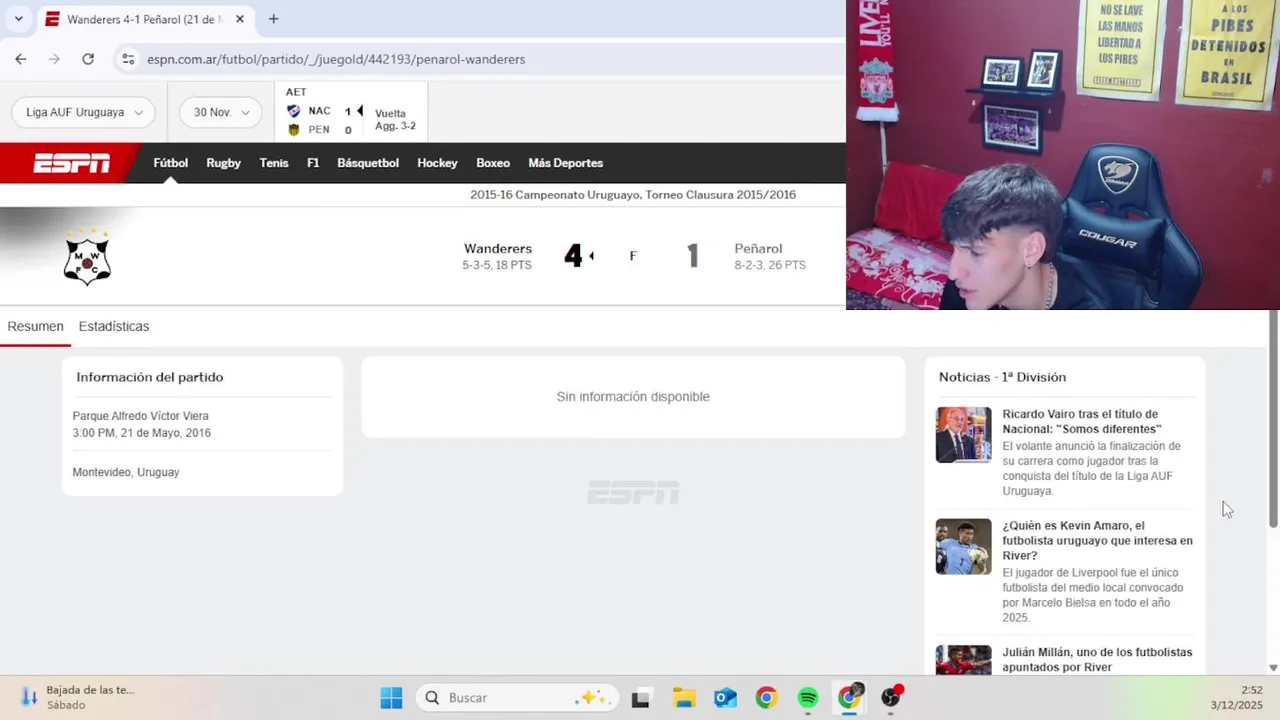
Task: Open the tab search chevron
Action: pyautogui.click(x=18, y=19)
